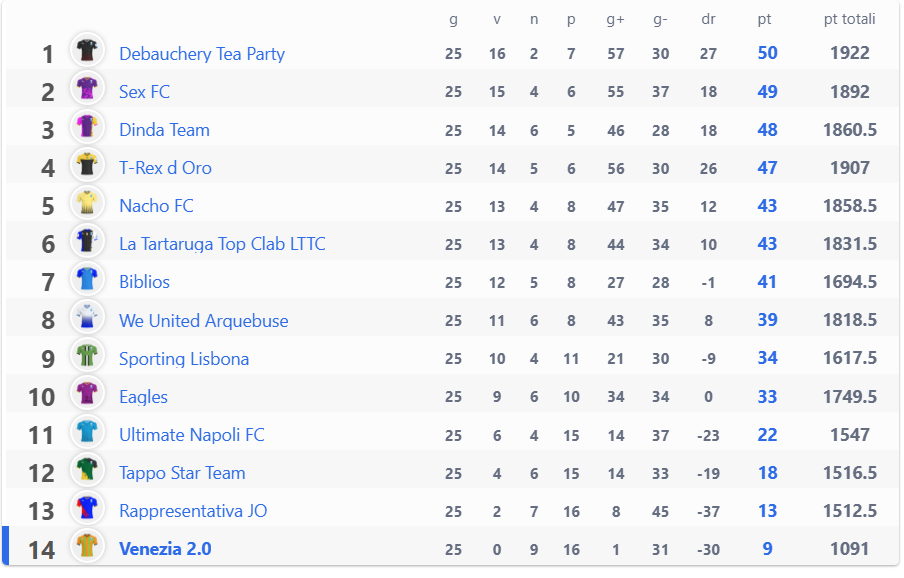
Task: Click Sex FC's 49 points value
Action: [767, 92]
